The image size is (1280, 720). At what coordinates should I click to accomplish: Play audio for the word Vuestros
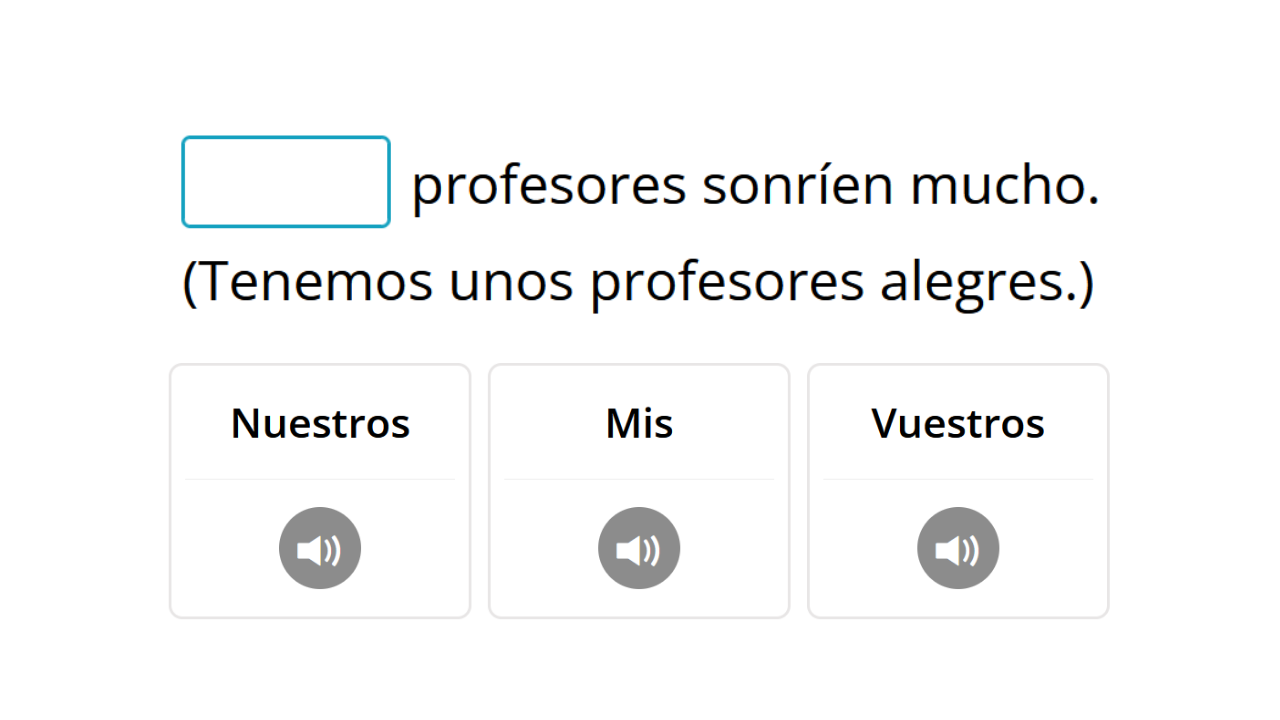click(958, 548)
